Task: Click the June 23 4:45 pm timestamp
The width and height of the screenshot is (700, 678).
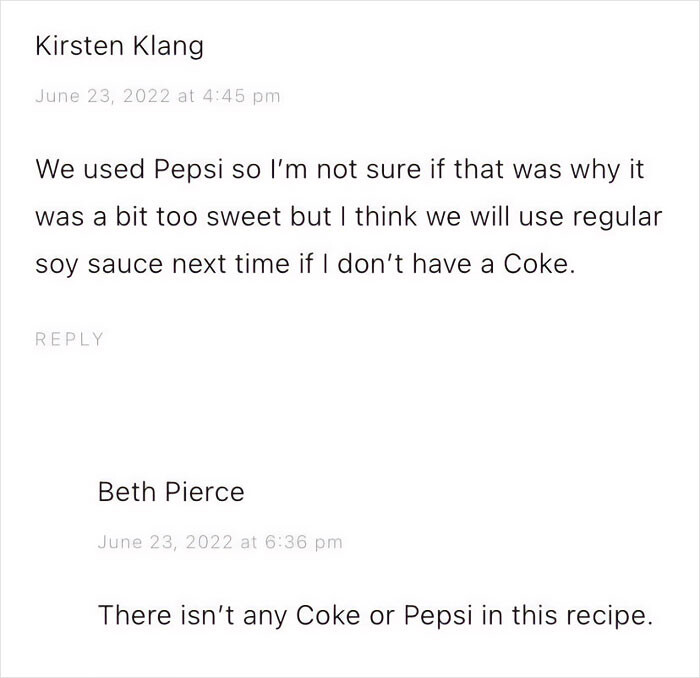Action: pyautogui.click(x=157, y=96)
